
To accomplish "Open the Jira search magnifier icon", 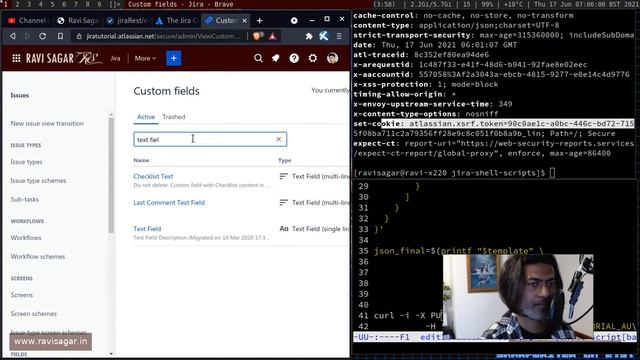I will (258, 58).
